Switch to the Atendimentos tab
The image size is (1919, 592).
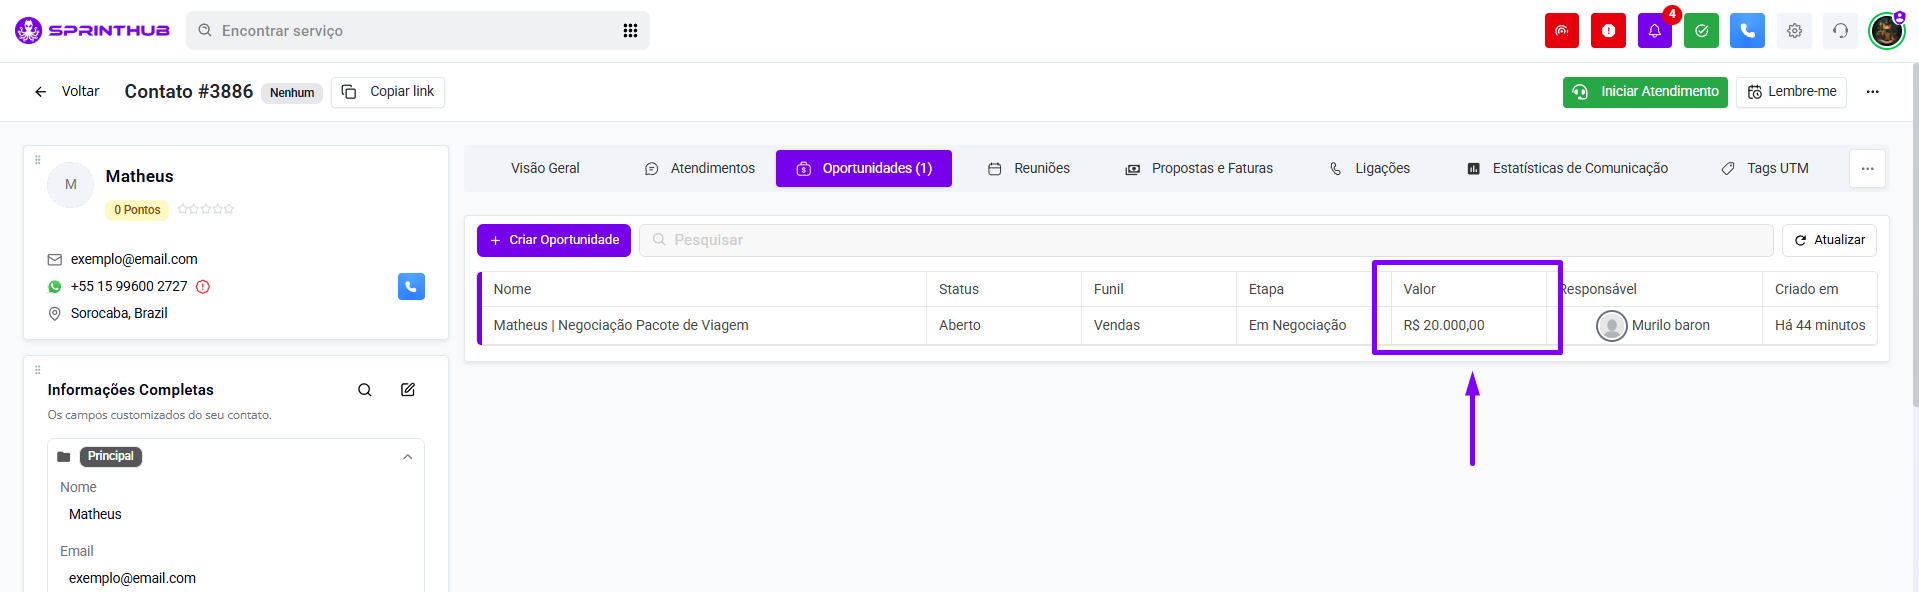(699, 169)
